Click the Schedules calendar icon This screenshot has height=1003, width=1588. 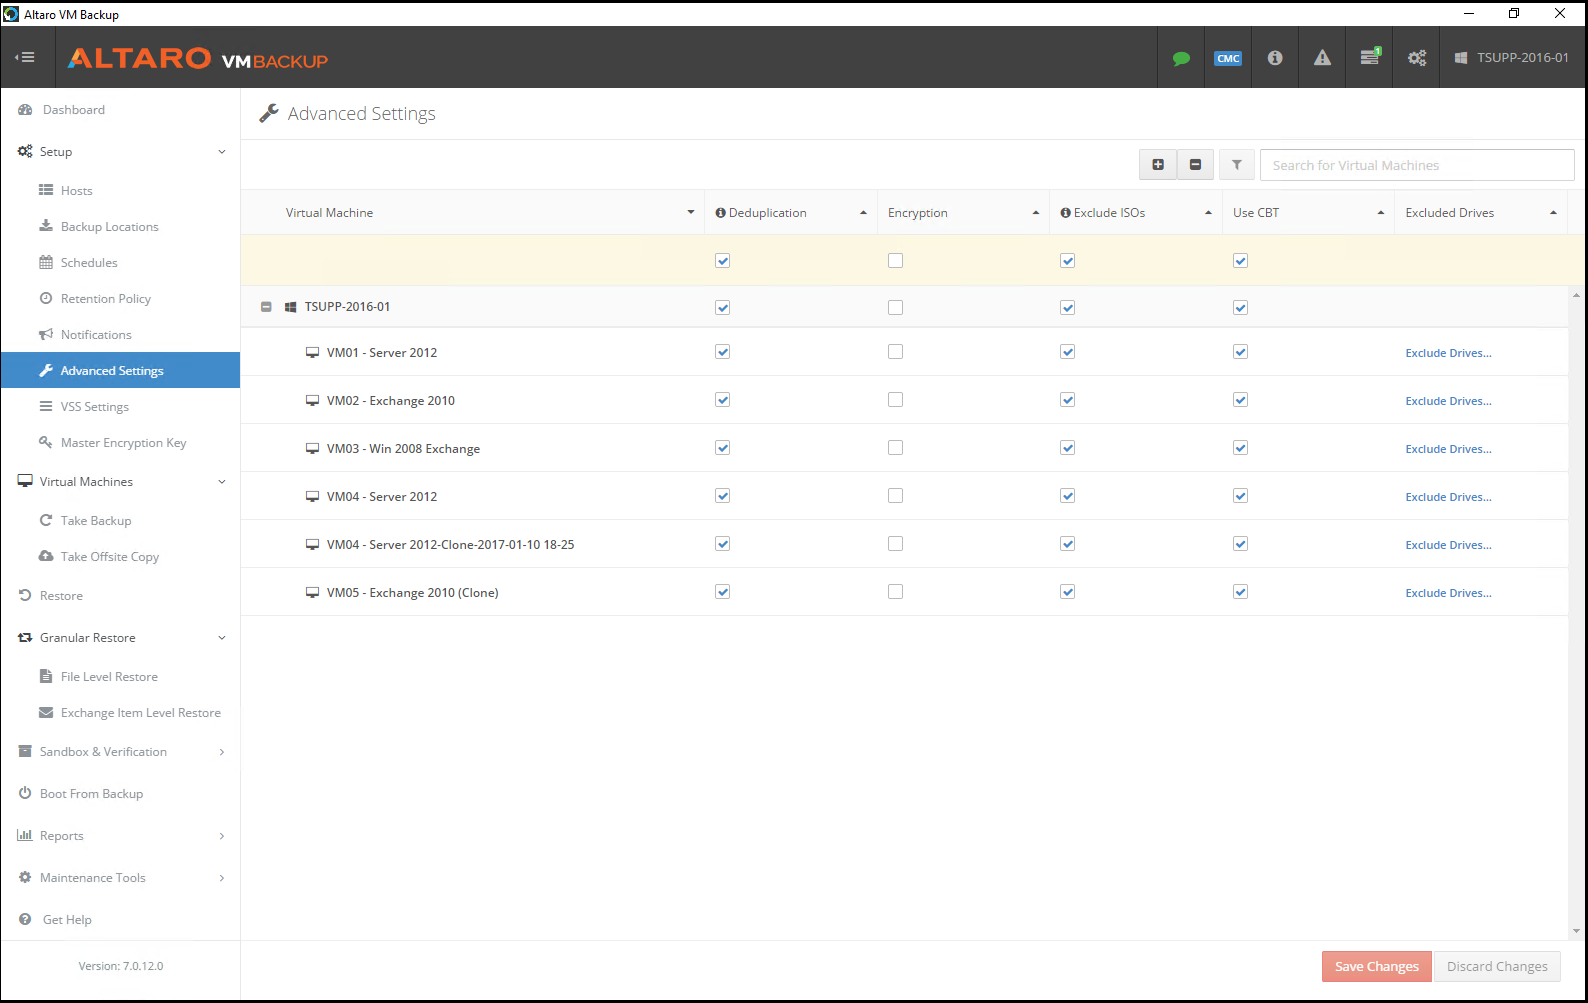click(x=46, y=262)
